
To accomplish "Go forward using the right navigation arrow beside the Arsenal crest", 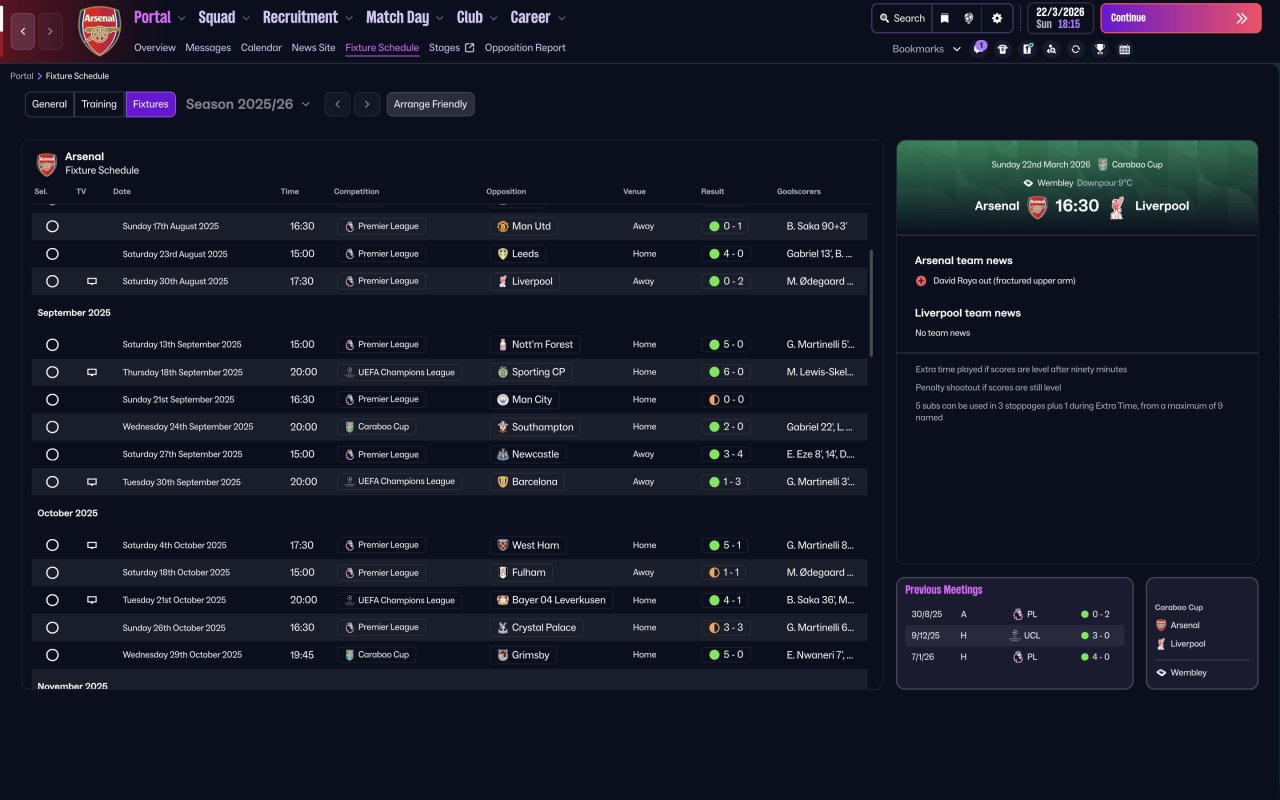I will click(50, 31).
